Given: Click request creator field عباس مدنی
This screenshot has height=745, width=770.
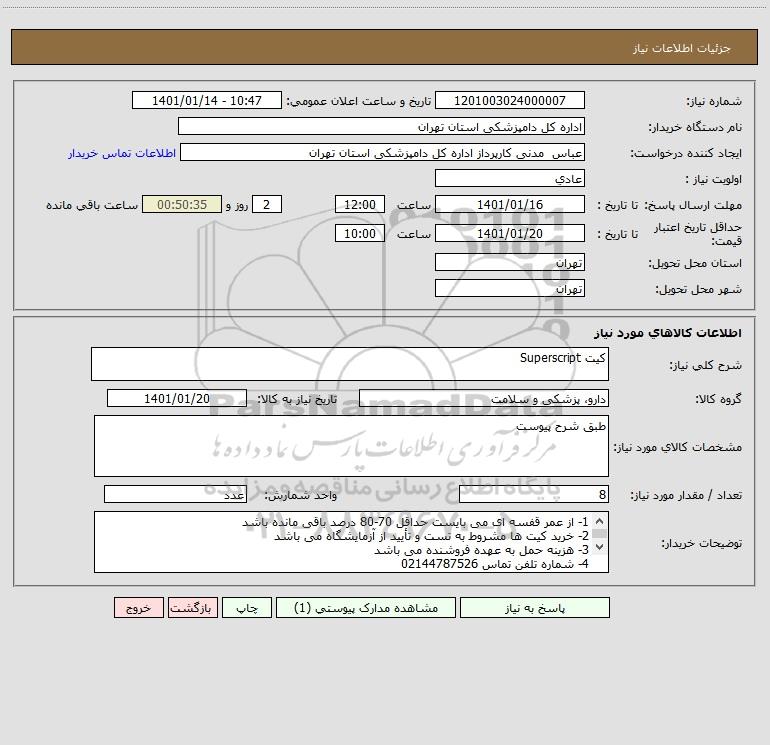Looking at the screenshot, I should (x=382, y=152).
